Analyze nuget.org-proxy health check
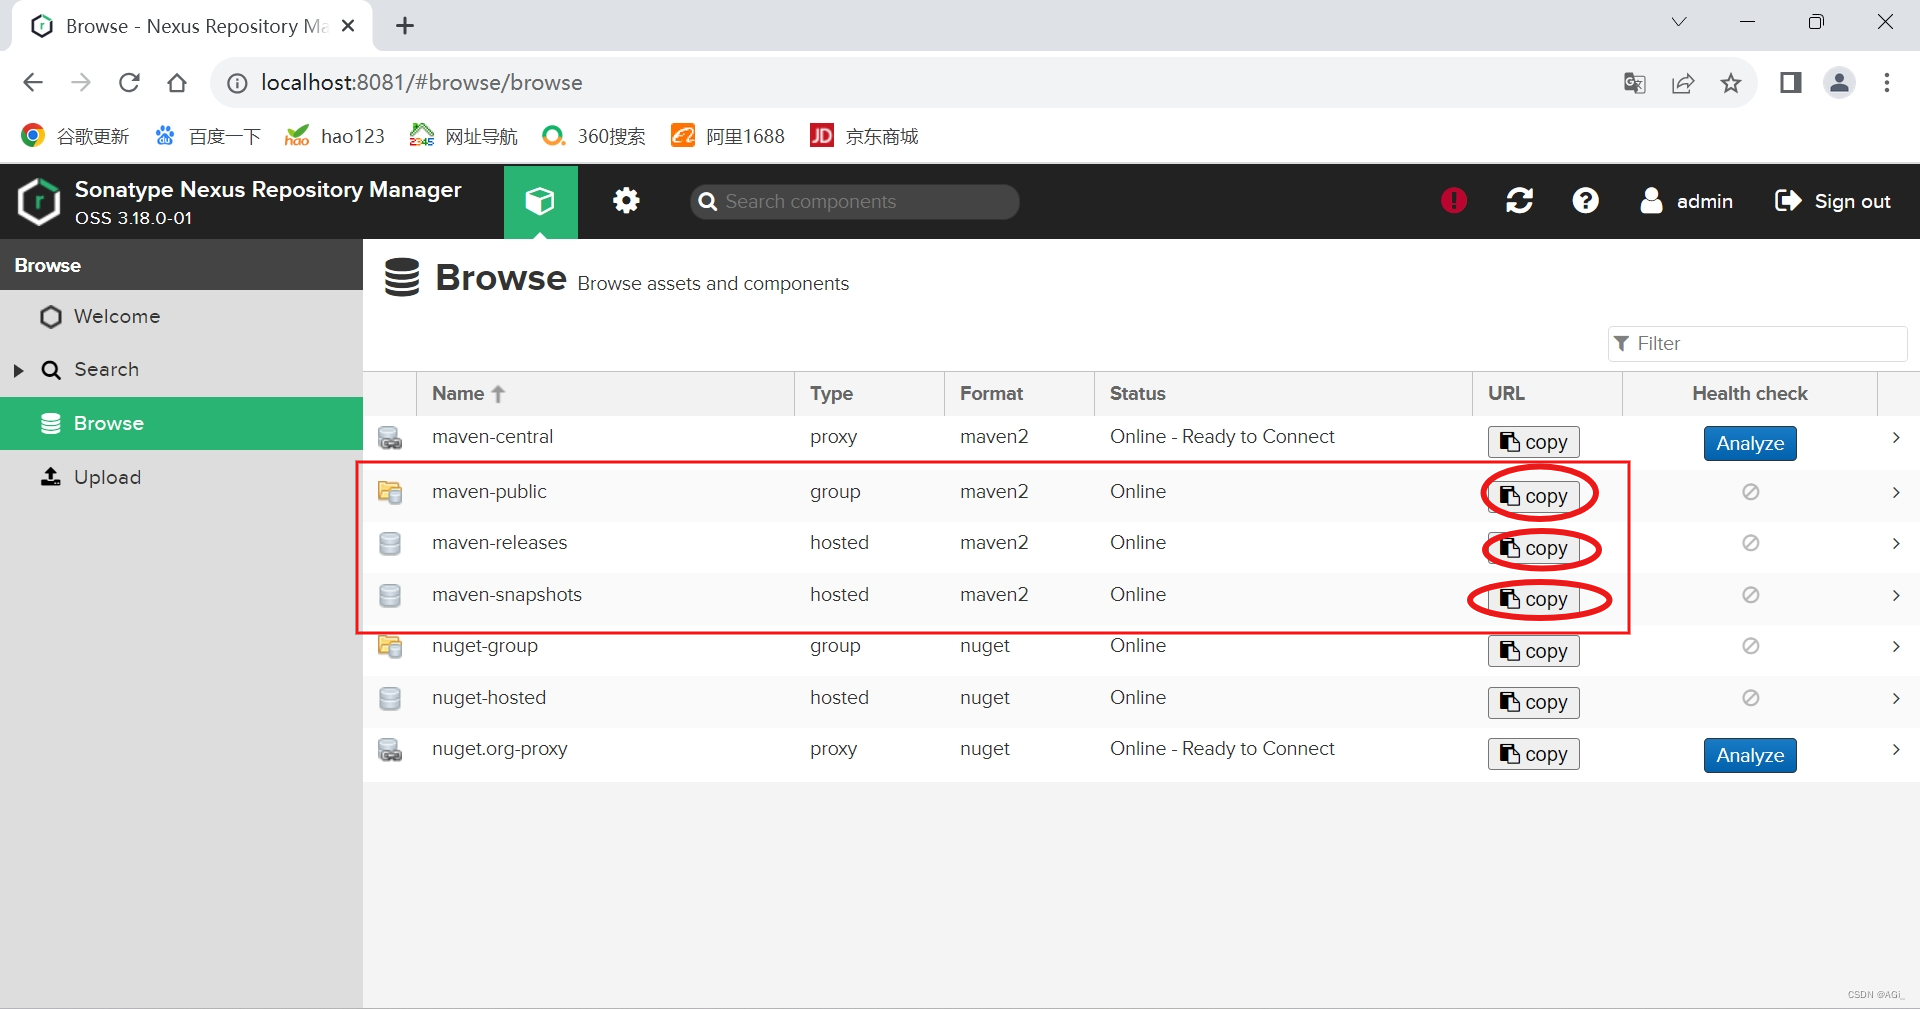 1750,755
